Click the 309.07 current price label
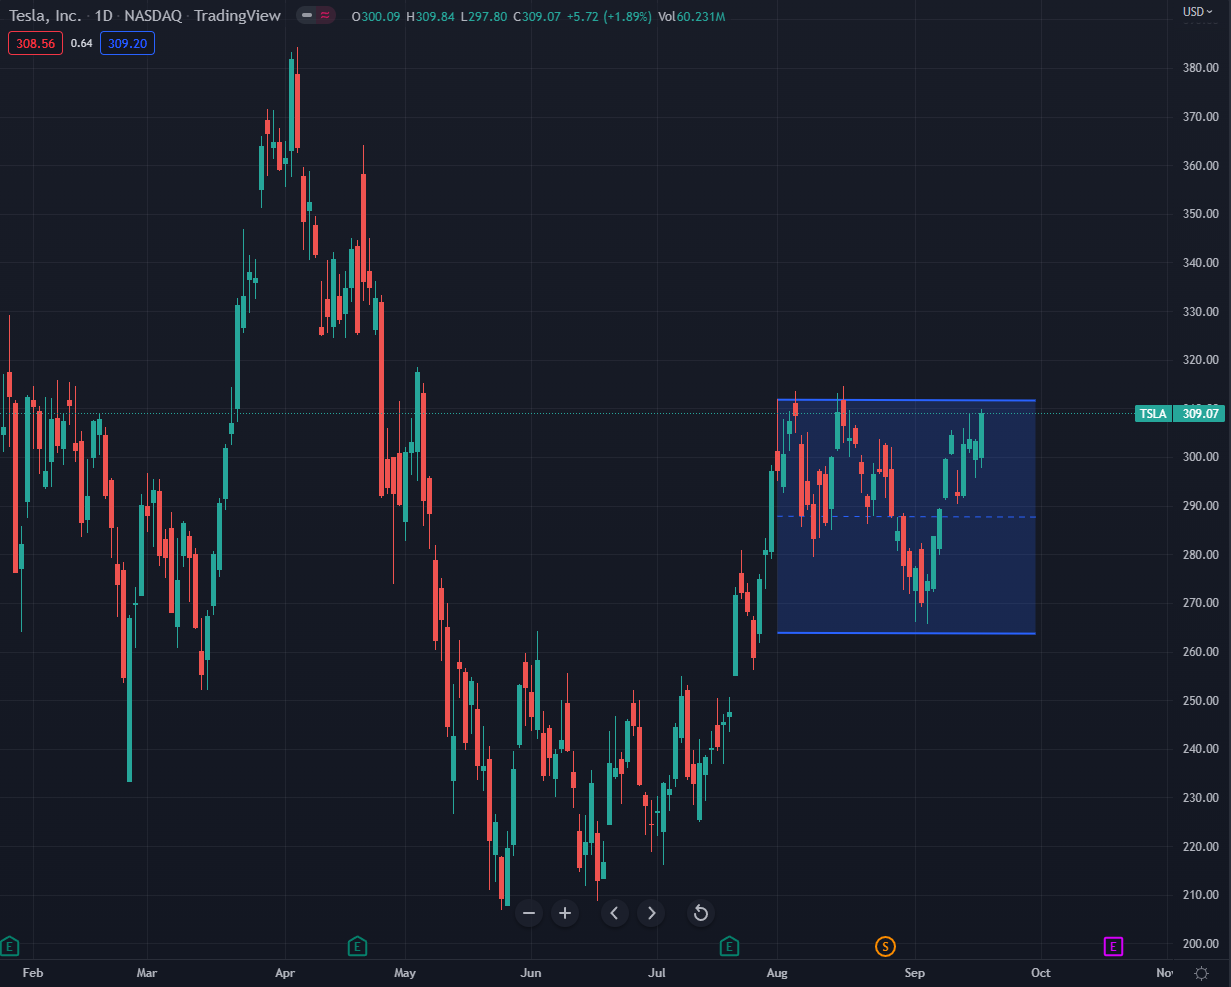 click(1200, 413)
